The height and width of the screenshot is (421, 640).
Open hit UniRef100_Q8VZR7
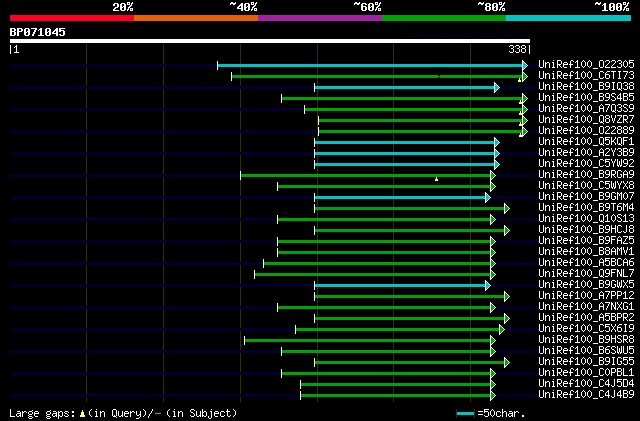point(586,119)
